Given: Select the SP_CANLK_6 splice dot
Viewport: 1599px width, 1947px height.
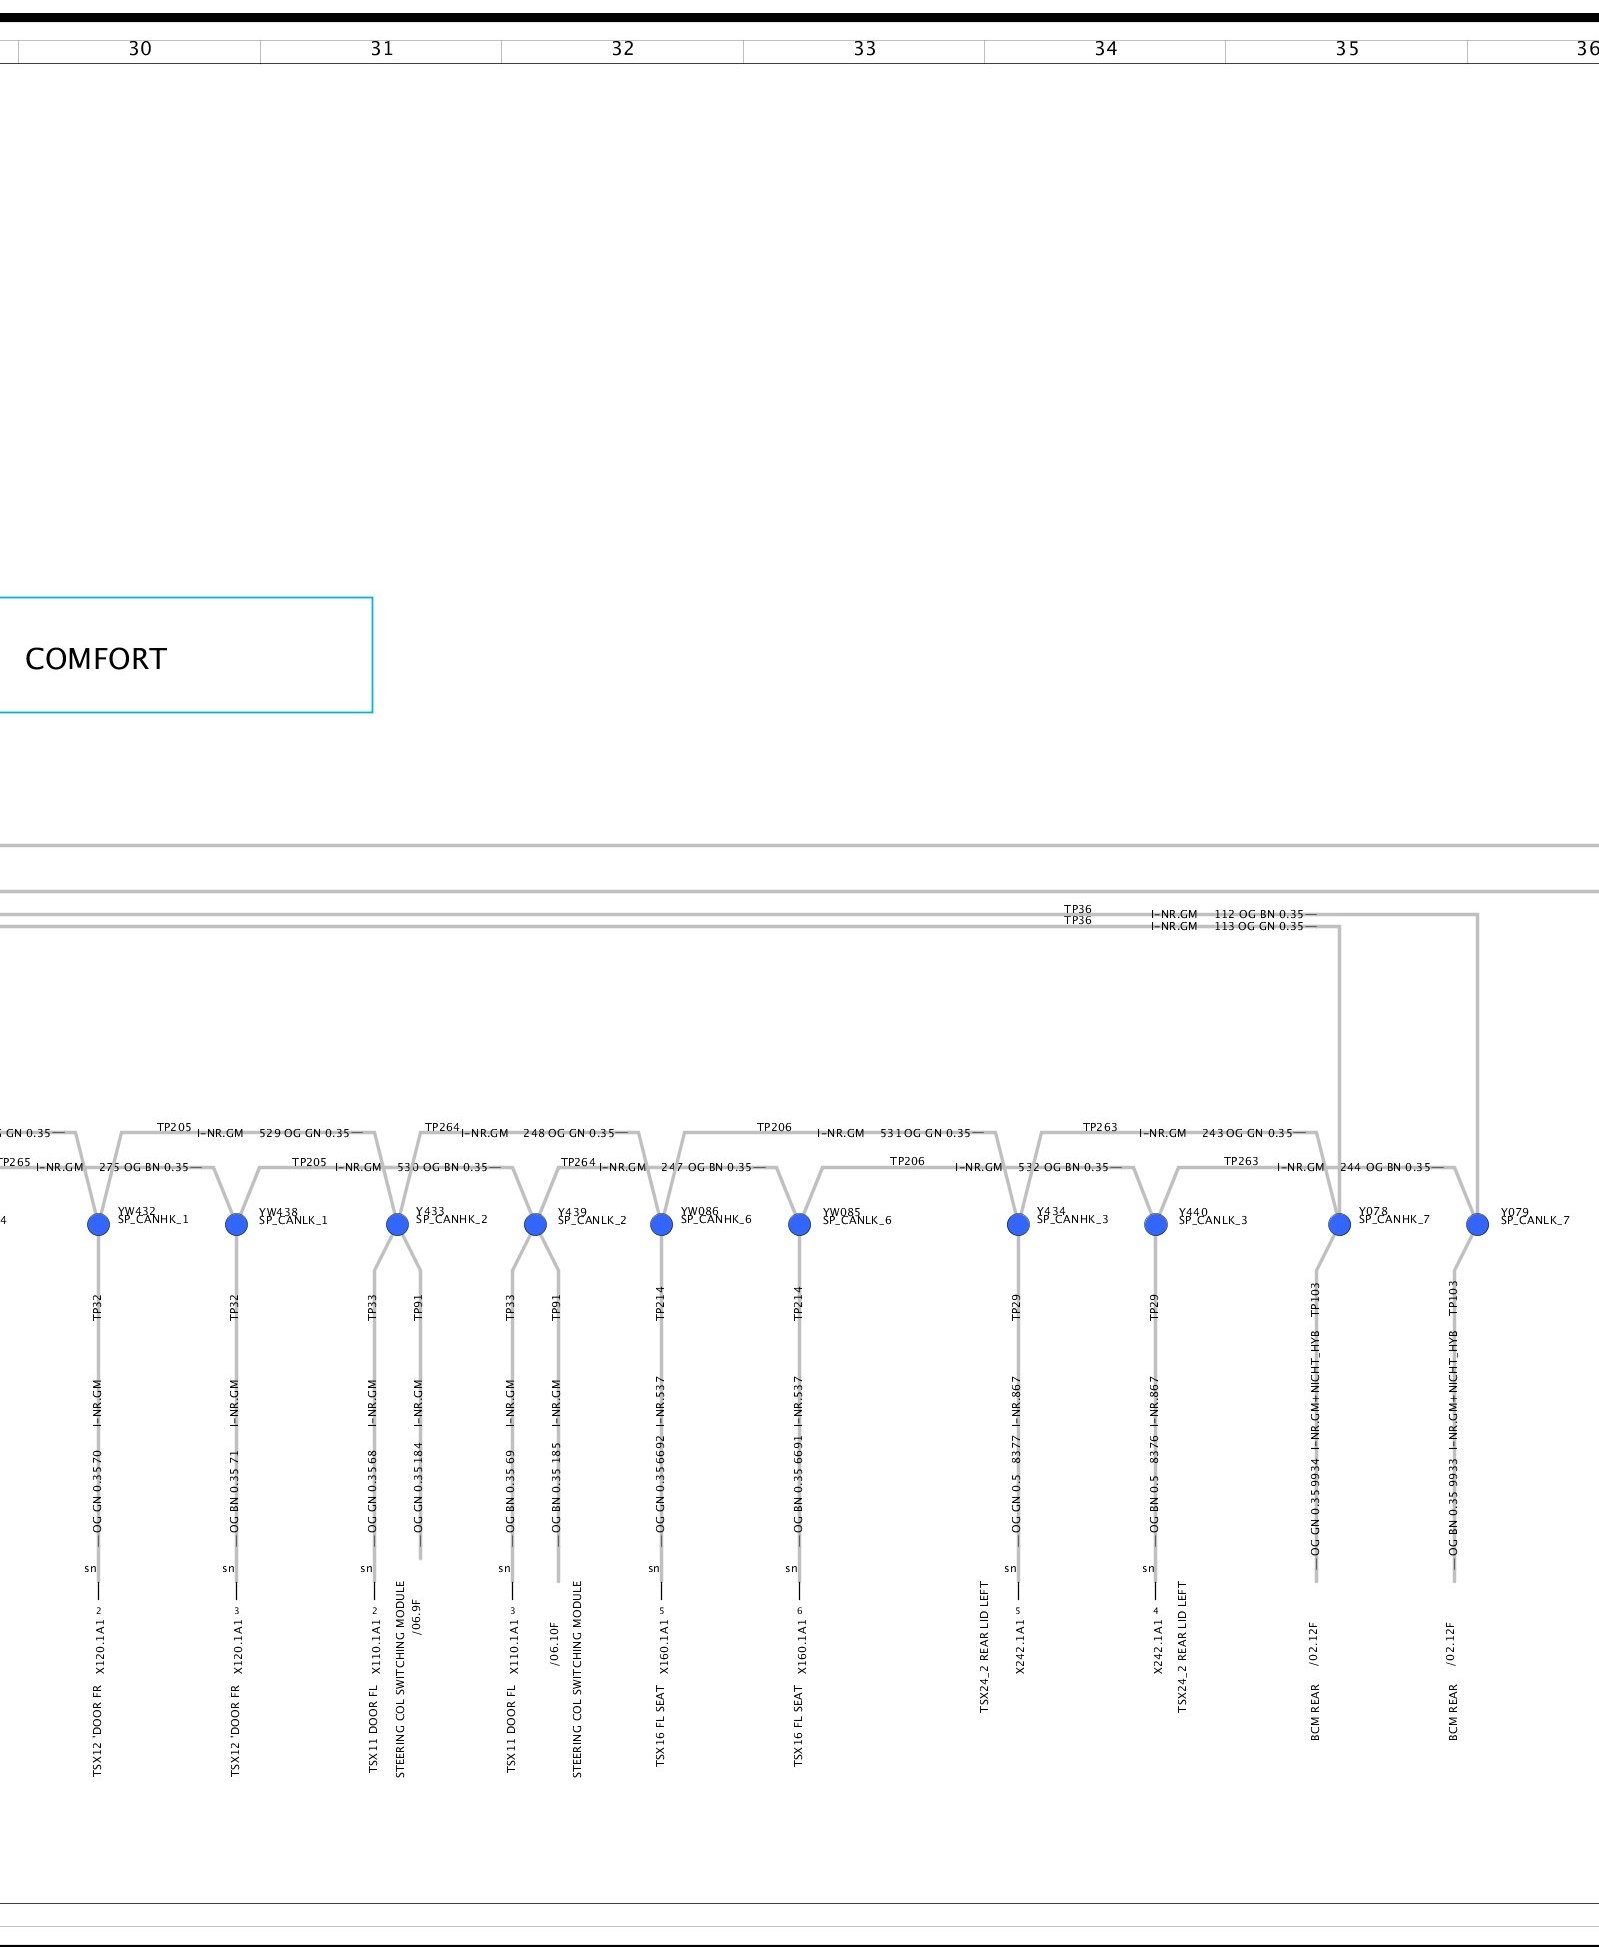Looking at the screenshot, I should click(x=799, y=1224).
